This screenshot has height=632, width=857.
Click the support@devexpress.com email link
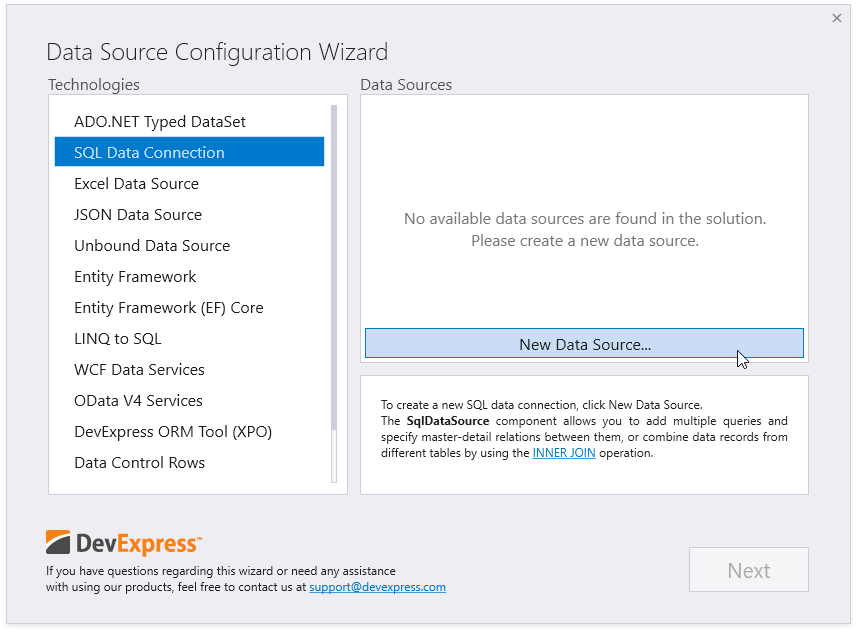(x=377, y=587)
